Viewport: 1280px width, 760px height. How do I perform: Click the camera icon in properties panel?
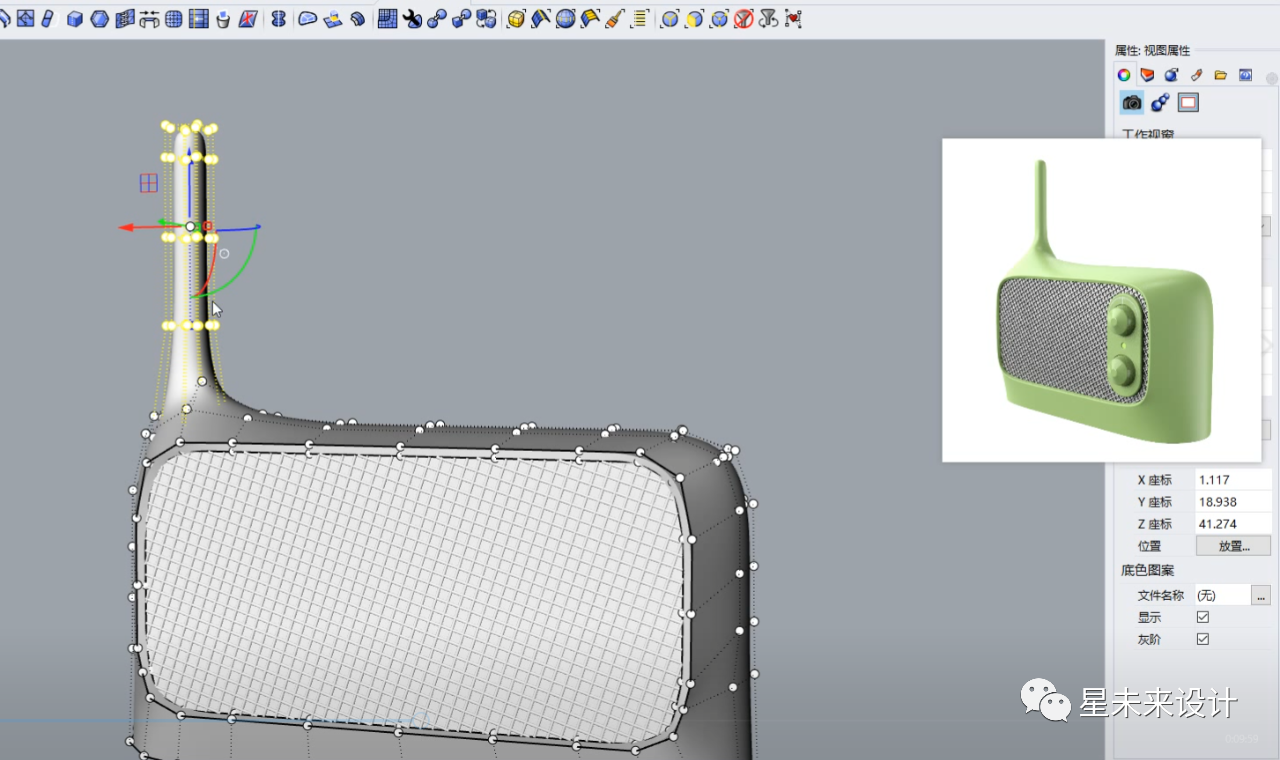coord(1132,102)
